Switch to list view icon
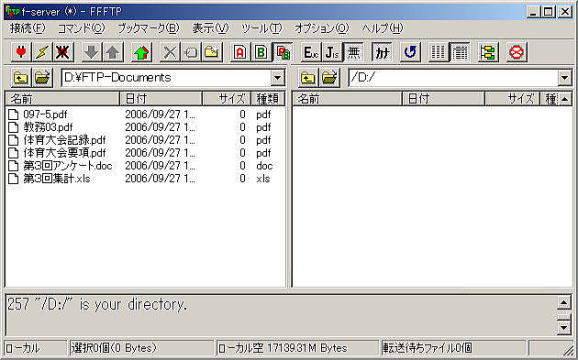The width and height of the screenshot is (578, 360). coord(438,52)
